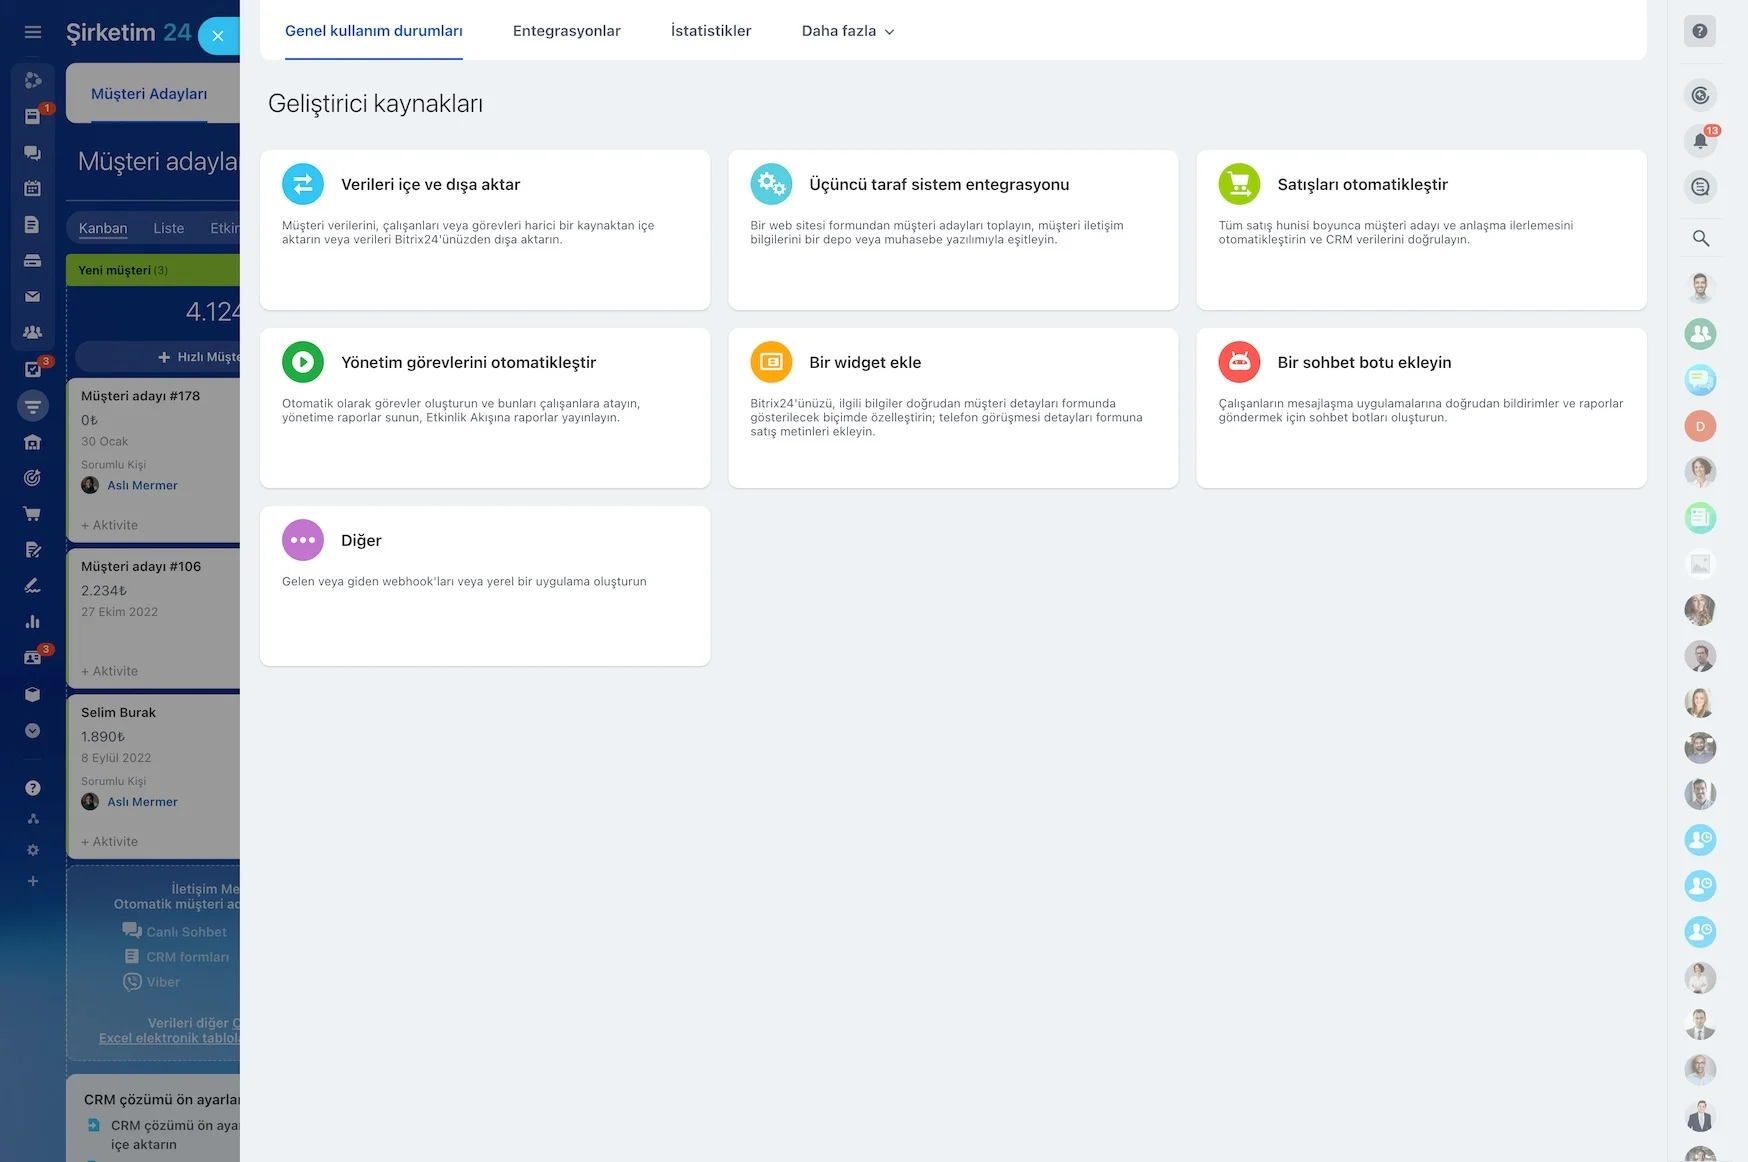This screenshot has width=1748, height=1162.
Task: Open the Viber option in background
Action: point(152,982)
